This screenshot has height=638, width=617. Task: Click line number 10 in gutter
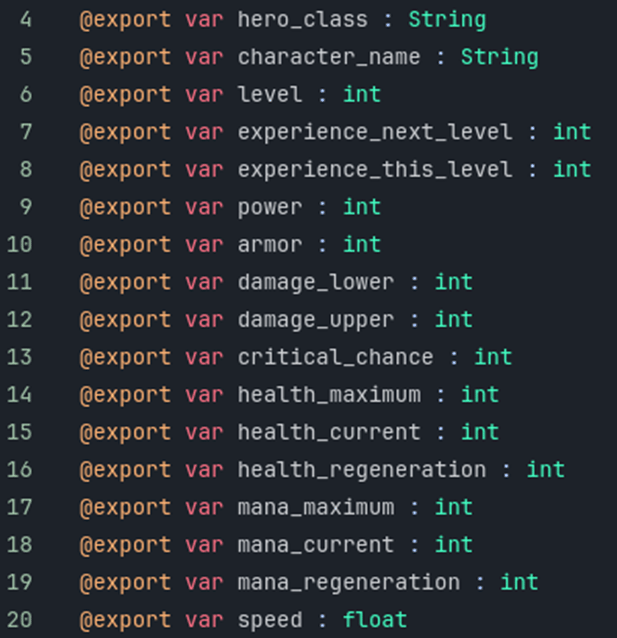19,245
